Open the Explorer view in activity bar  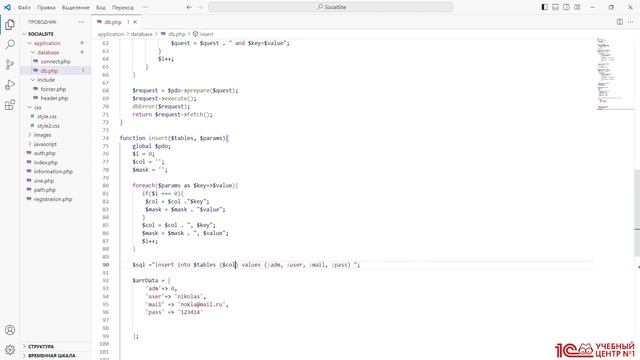[10, 24]
